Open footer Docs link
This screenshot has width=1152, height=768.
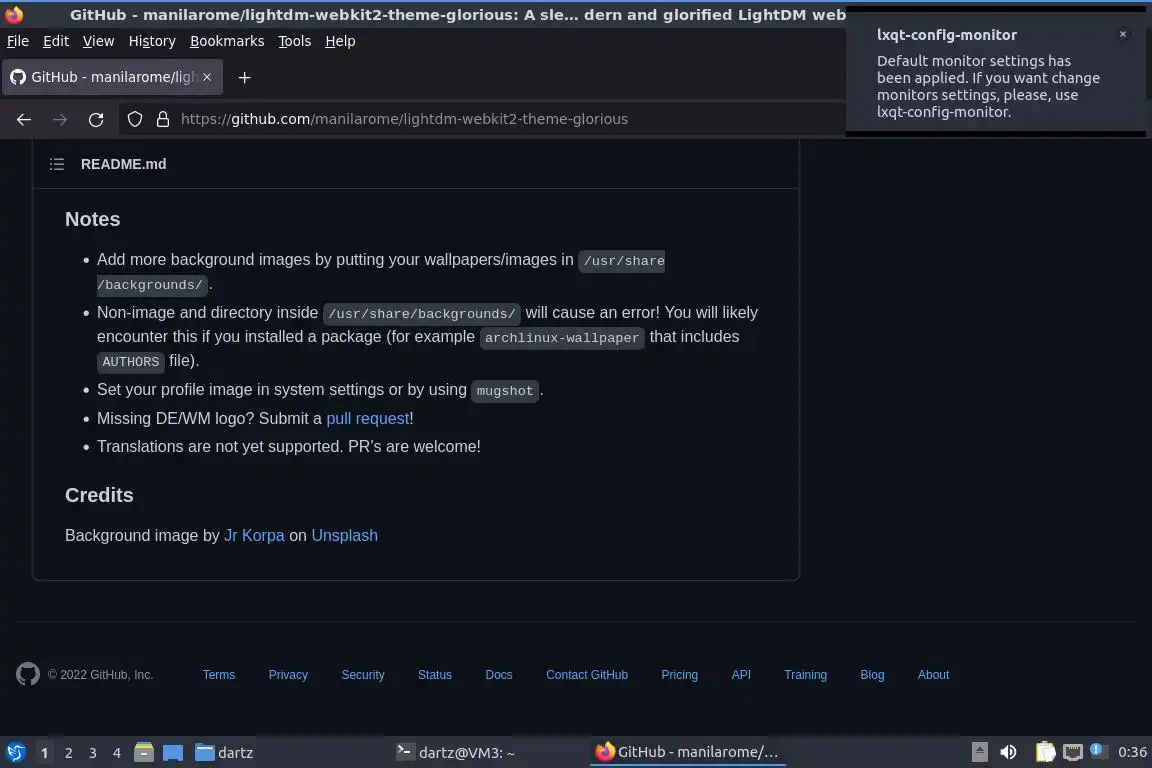coord(499,675)
